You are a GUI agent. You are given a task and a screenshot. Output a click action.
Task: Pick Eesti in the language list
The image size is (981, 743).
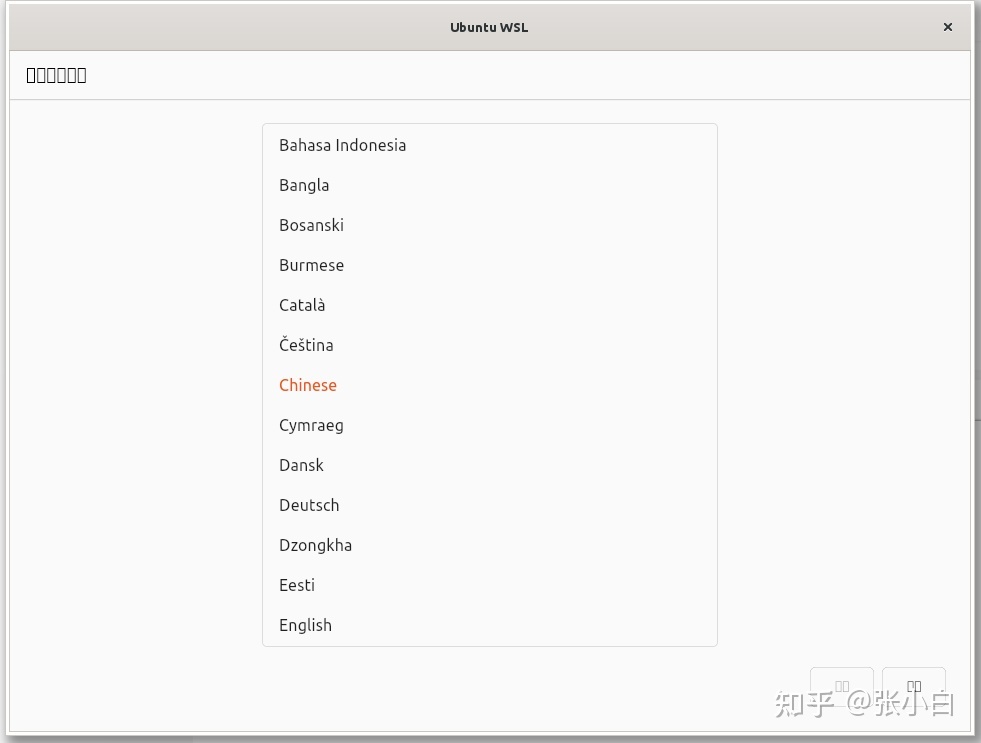tap(489, 585)
